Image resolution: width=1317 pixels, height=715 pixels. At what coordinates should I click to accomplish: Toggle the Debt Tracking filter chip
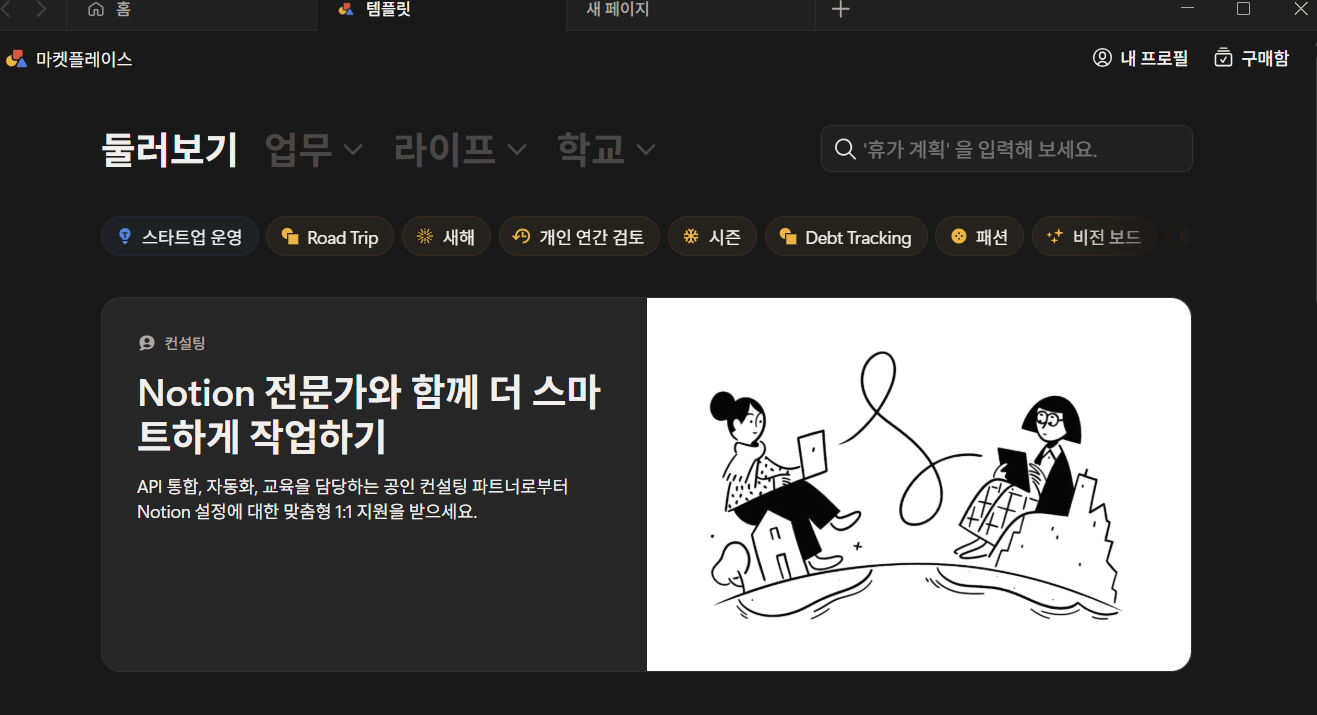pyautogui.click(x=846, y=236)
